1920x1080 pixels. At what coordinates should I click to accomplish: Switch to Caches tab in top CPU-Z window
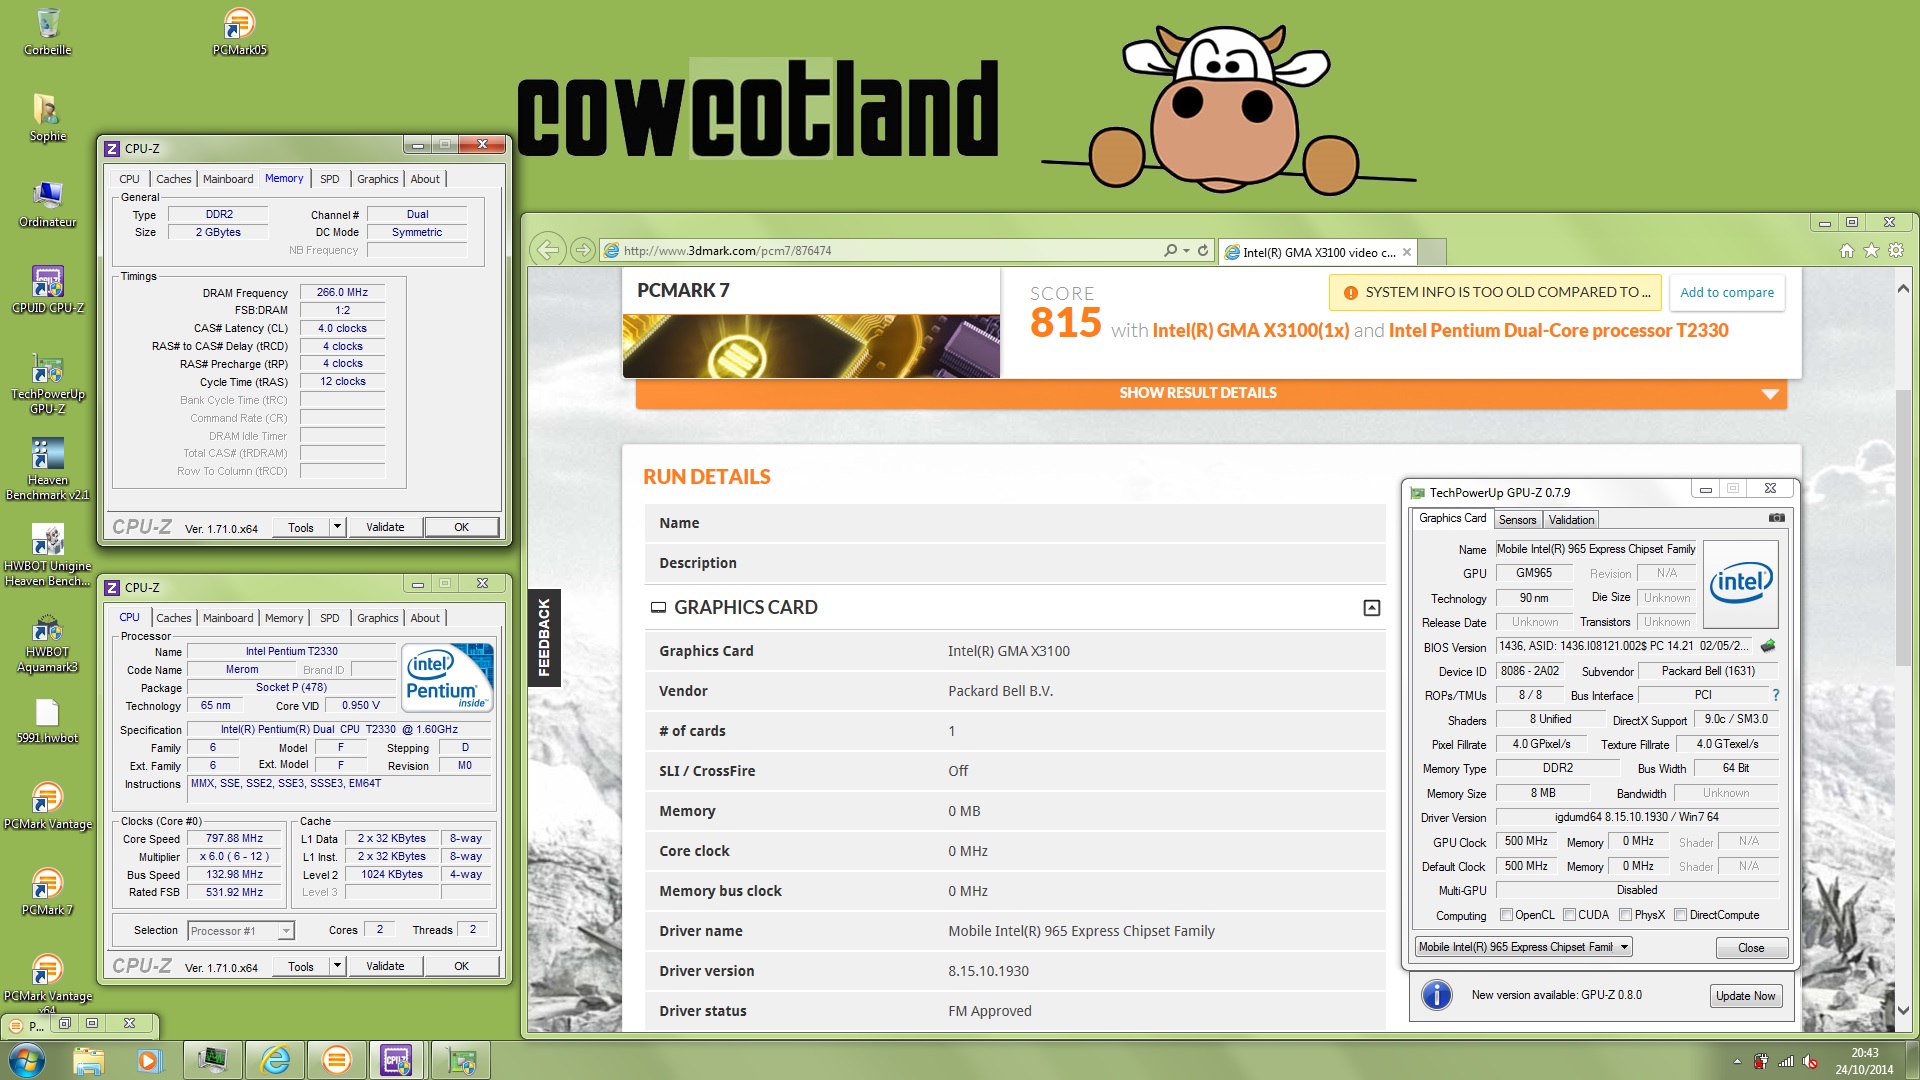coord(173,179)
